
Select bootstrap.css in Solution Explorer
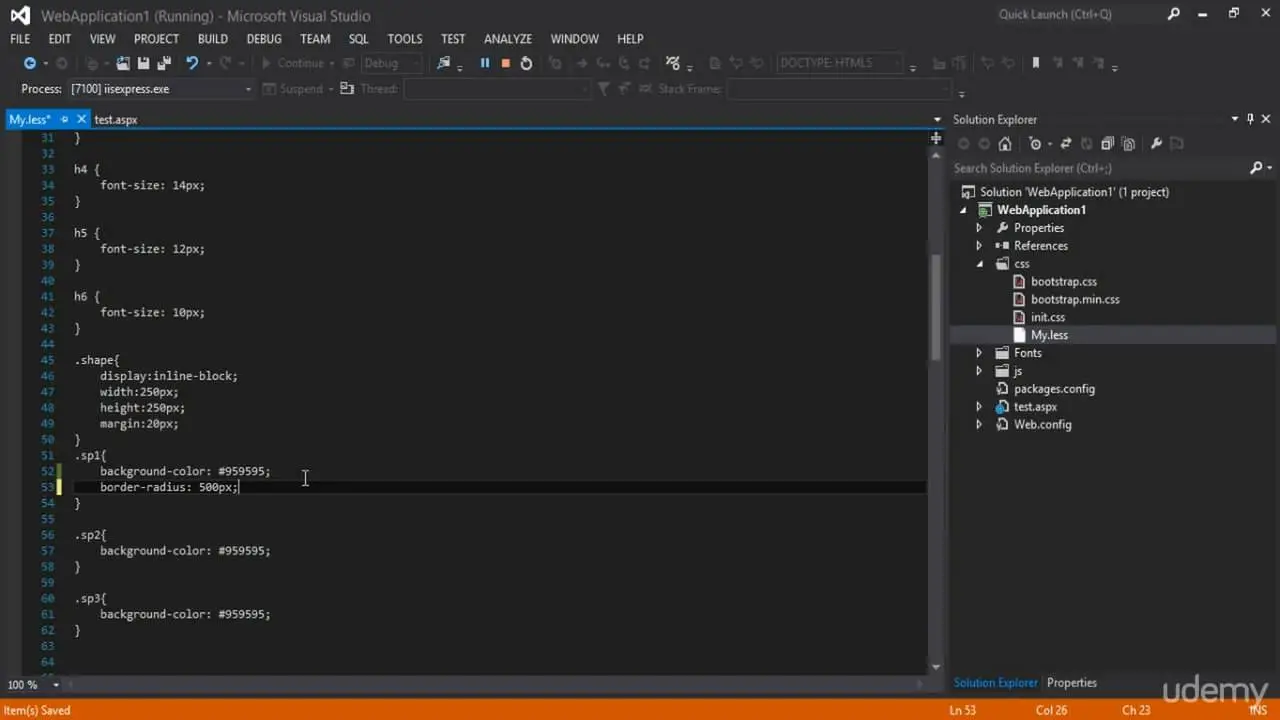(1064, 282)
